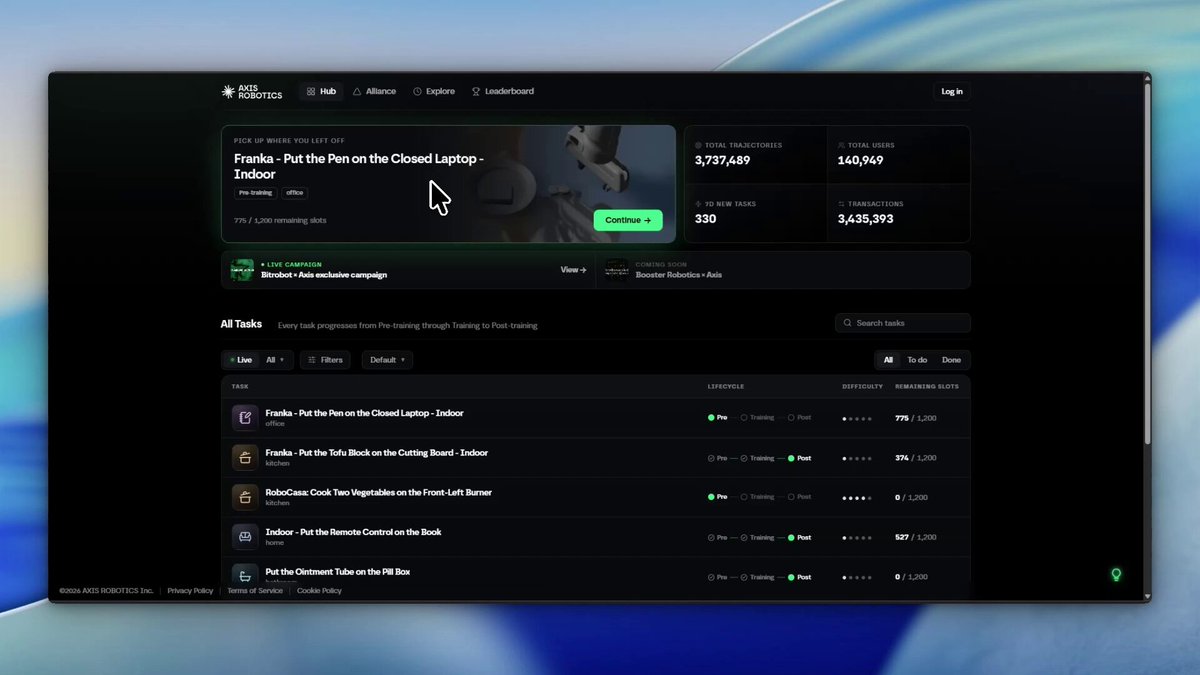This screenshot has width=1200, height=675.
Task: Open the Leaderboard tab
Action: [503, 91]
